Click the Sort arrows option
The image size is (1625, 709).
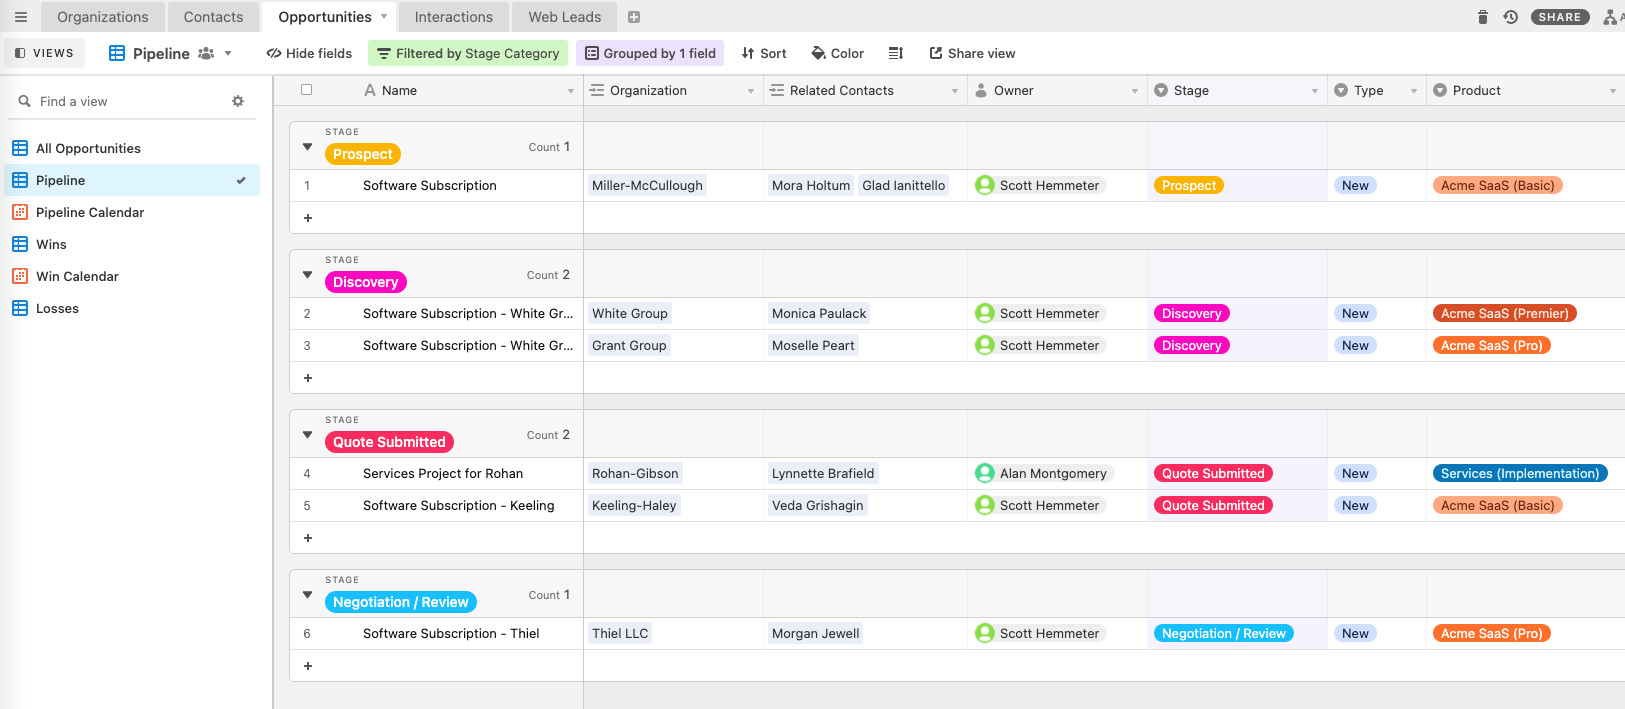pos(764,53)
